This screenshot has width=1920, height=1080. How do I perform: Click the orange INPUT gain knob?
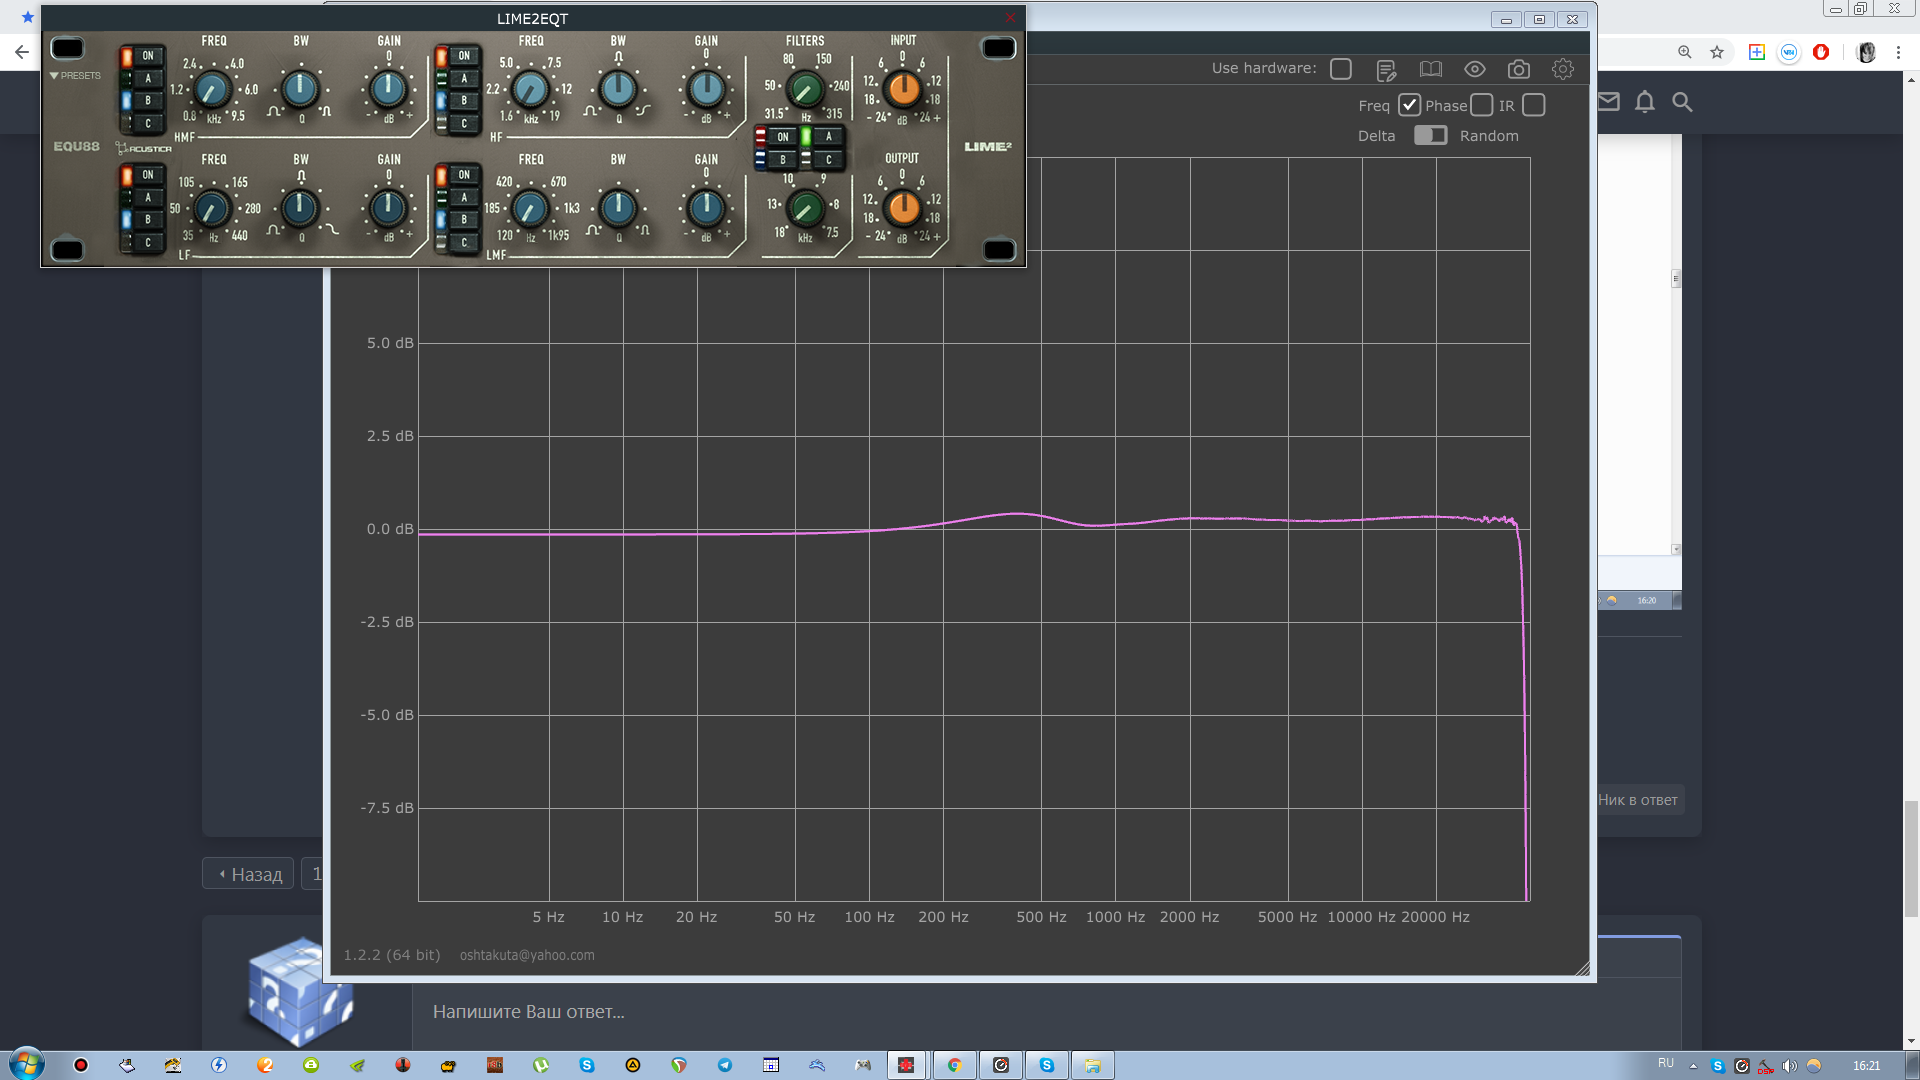tap(903, 89)
